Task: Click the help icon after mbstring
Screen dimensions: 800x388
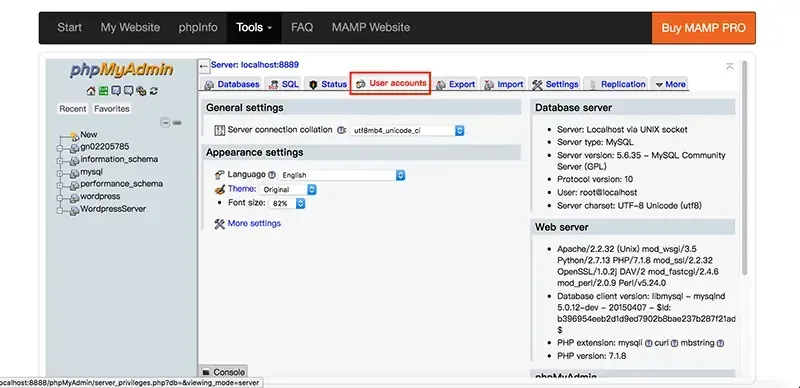Action: pos(720,343)
